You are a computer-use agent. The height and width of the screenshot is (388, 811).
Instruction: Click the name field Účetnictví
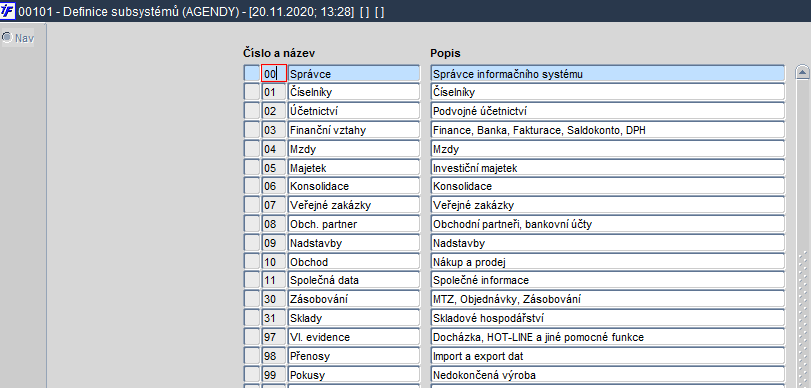pyautogui.click(x=354, y=111)
